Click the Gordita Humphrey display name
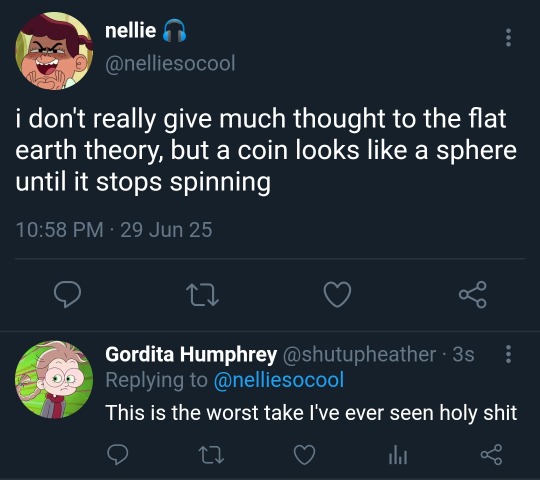This screenshot has height=480, width=540. click(191, 354)
